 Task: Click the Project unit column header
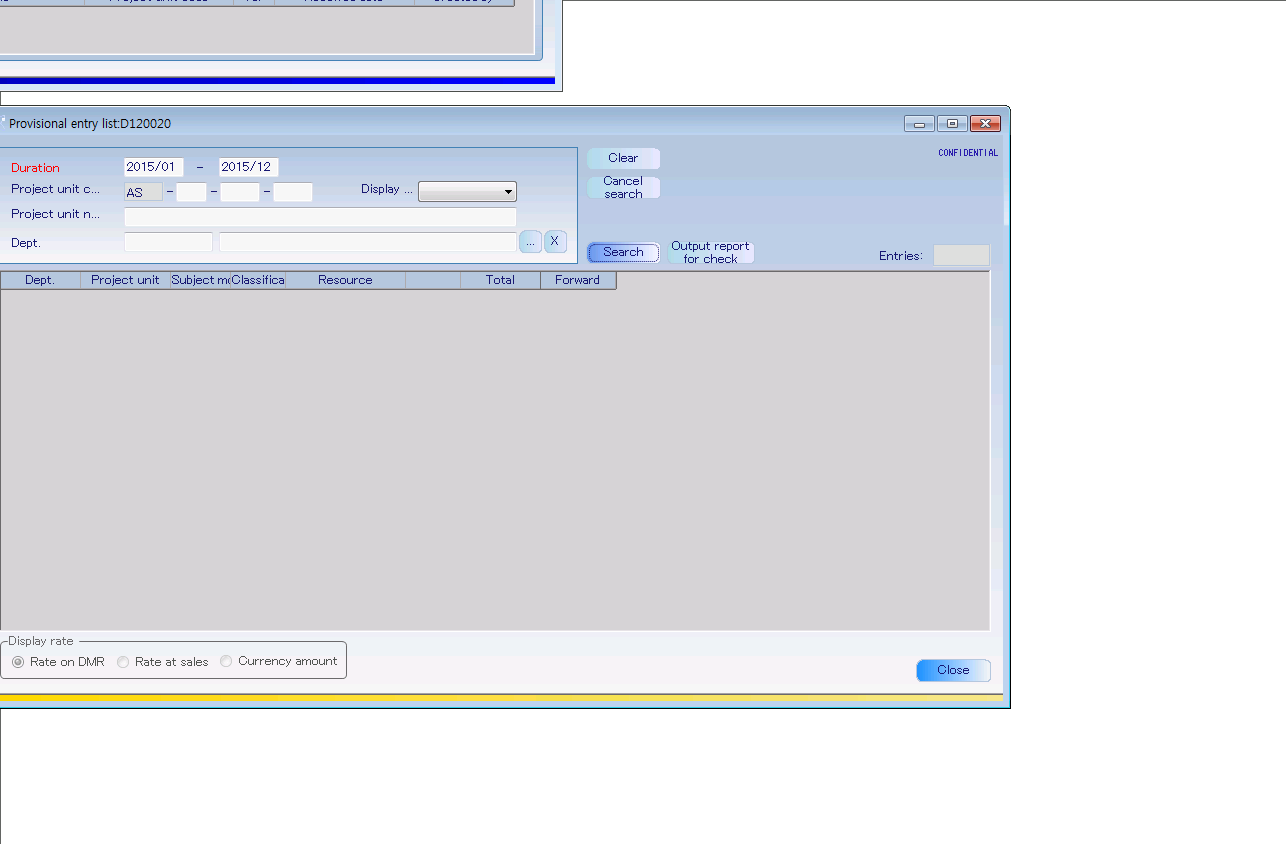[x=125, y=280]
